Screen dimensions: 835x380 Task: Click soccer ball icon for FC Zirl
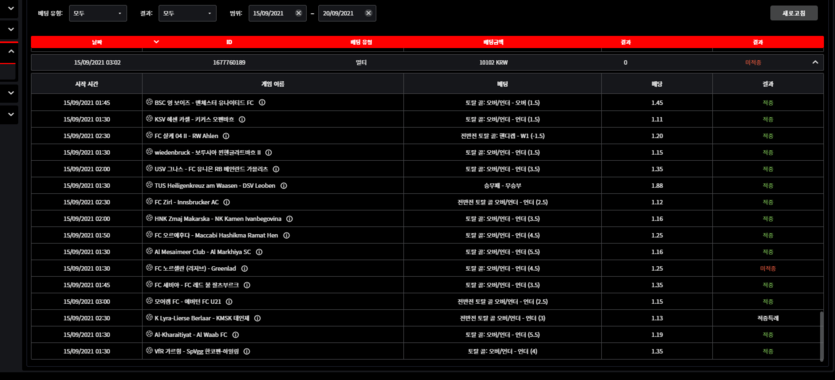[150, 202]
